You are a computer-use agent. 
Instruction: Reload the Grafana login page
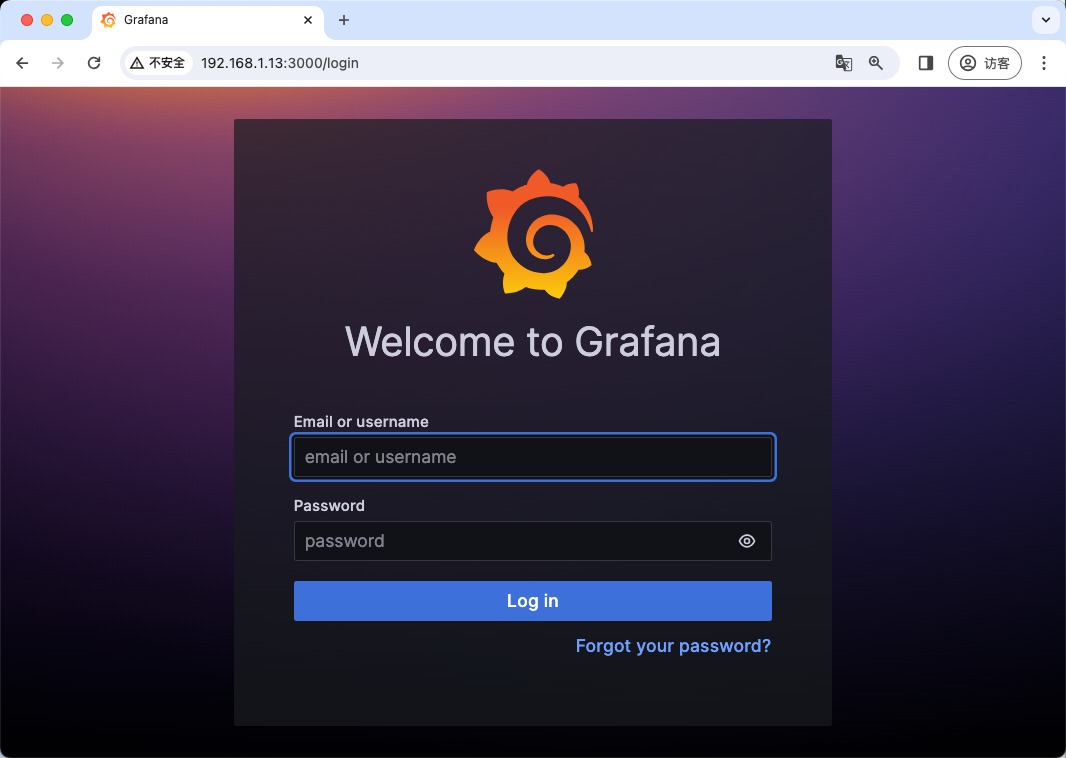pyautogui.click(x=94, y=63)
